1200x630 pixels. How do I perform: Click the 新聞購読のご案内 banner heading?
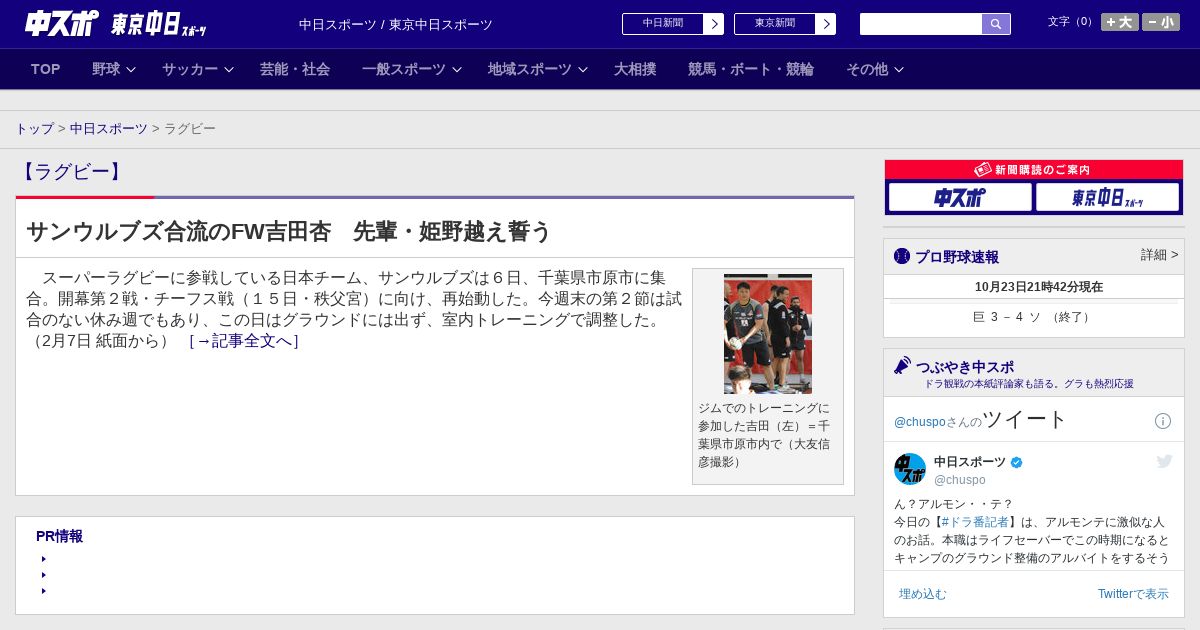pos(1033,170)
